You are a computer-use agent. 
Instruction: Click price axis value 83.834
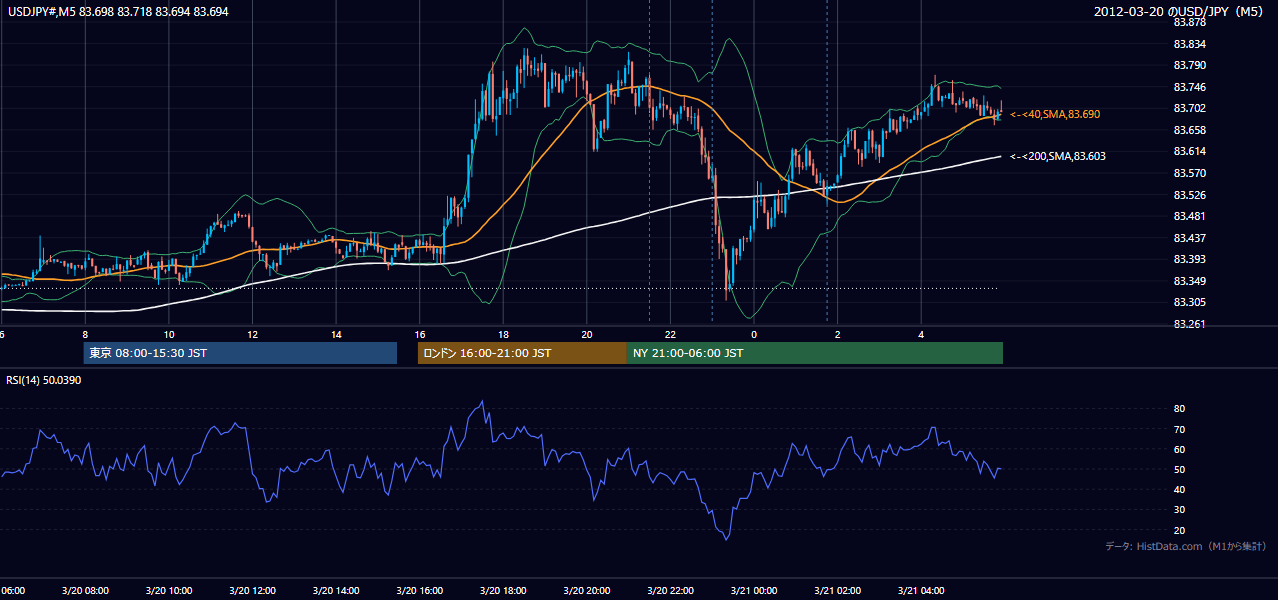1189,44
